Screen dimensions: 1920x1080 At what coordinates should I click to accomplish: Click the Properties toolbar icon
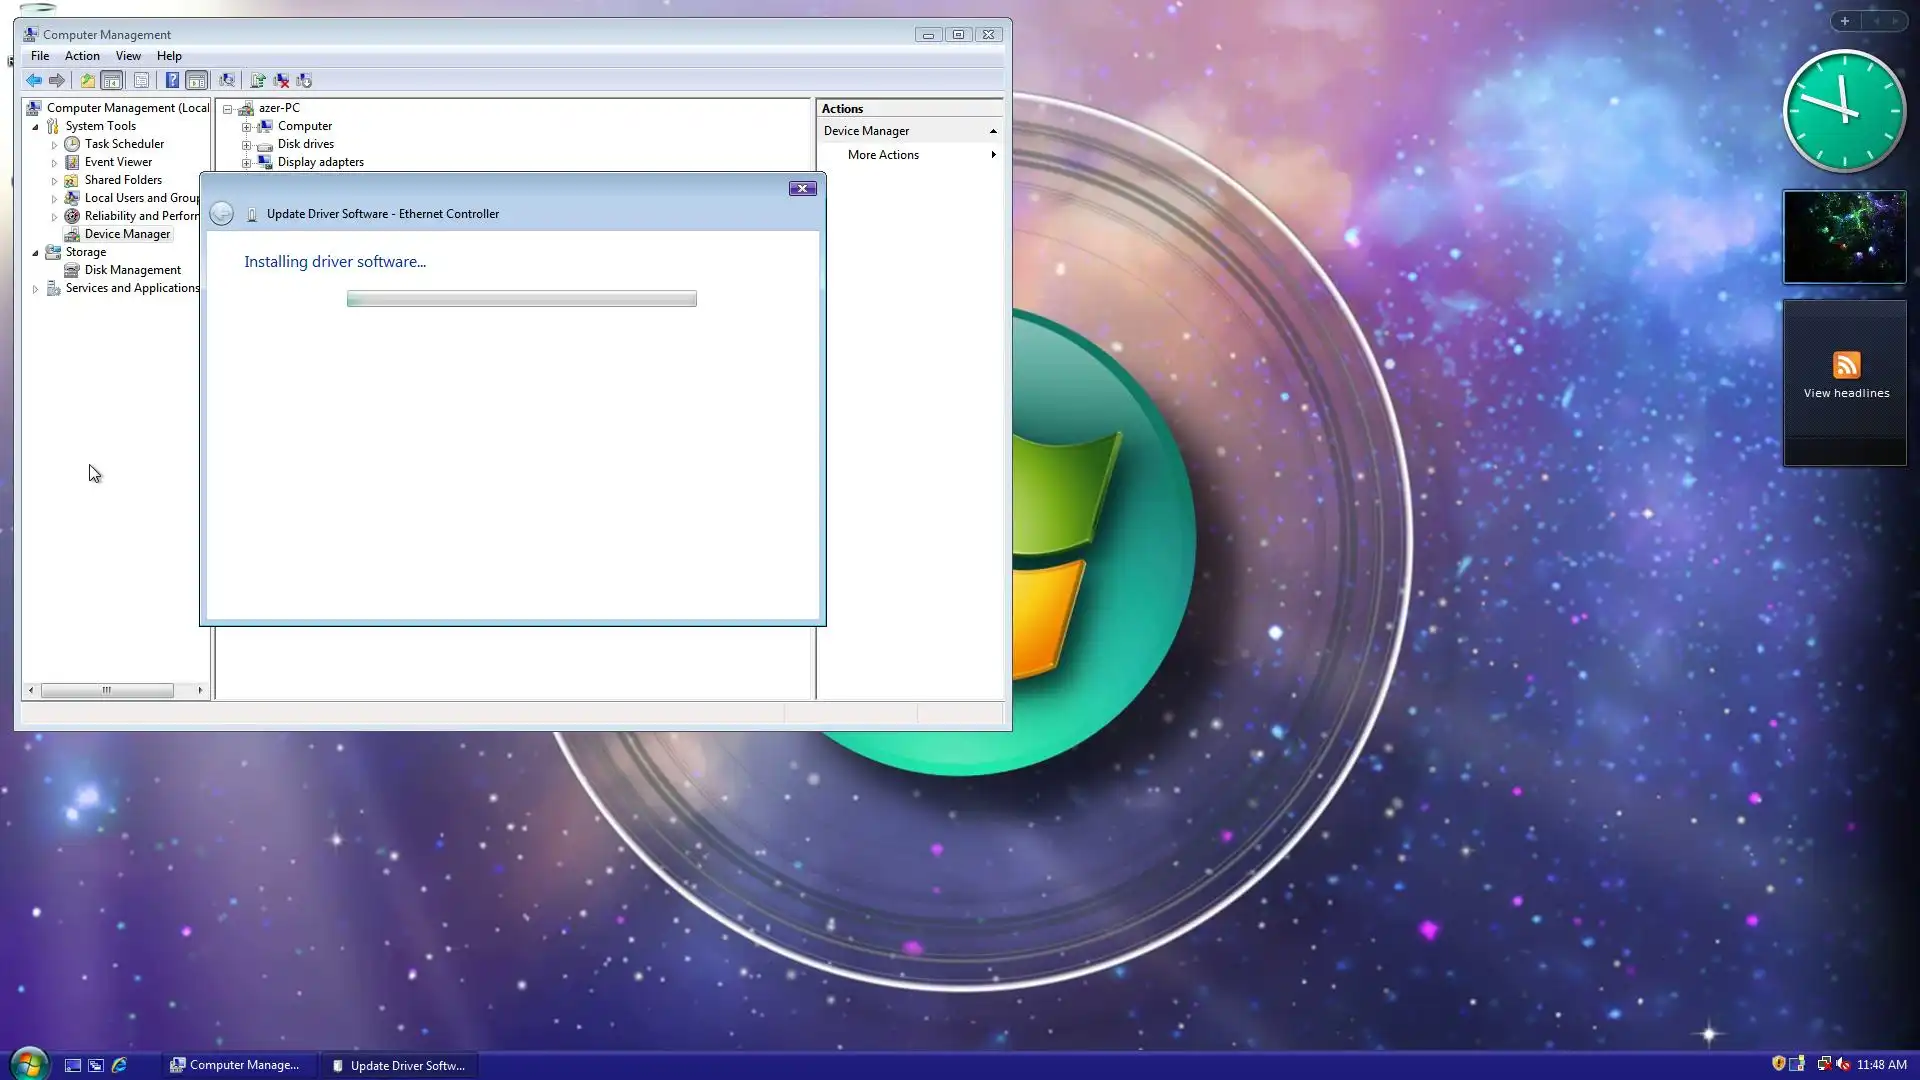click(x=141, y=80)
